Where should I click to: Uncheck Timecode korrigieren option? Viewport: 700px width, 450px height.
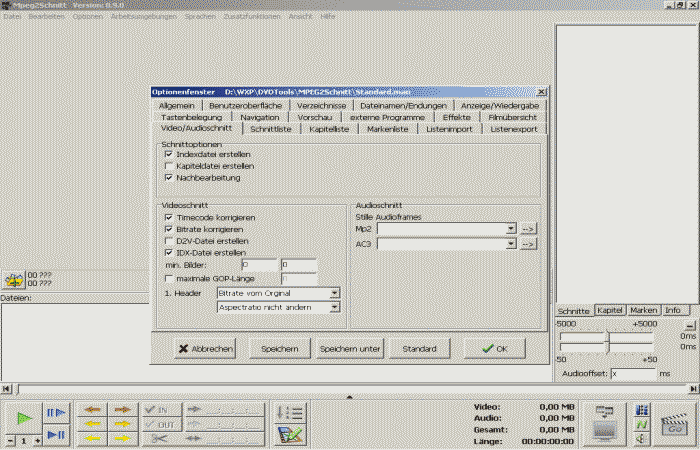click(x=168, y=217)
